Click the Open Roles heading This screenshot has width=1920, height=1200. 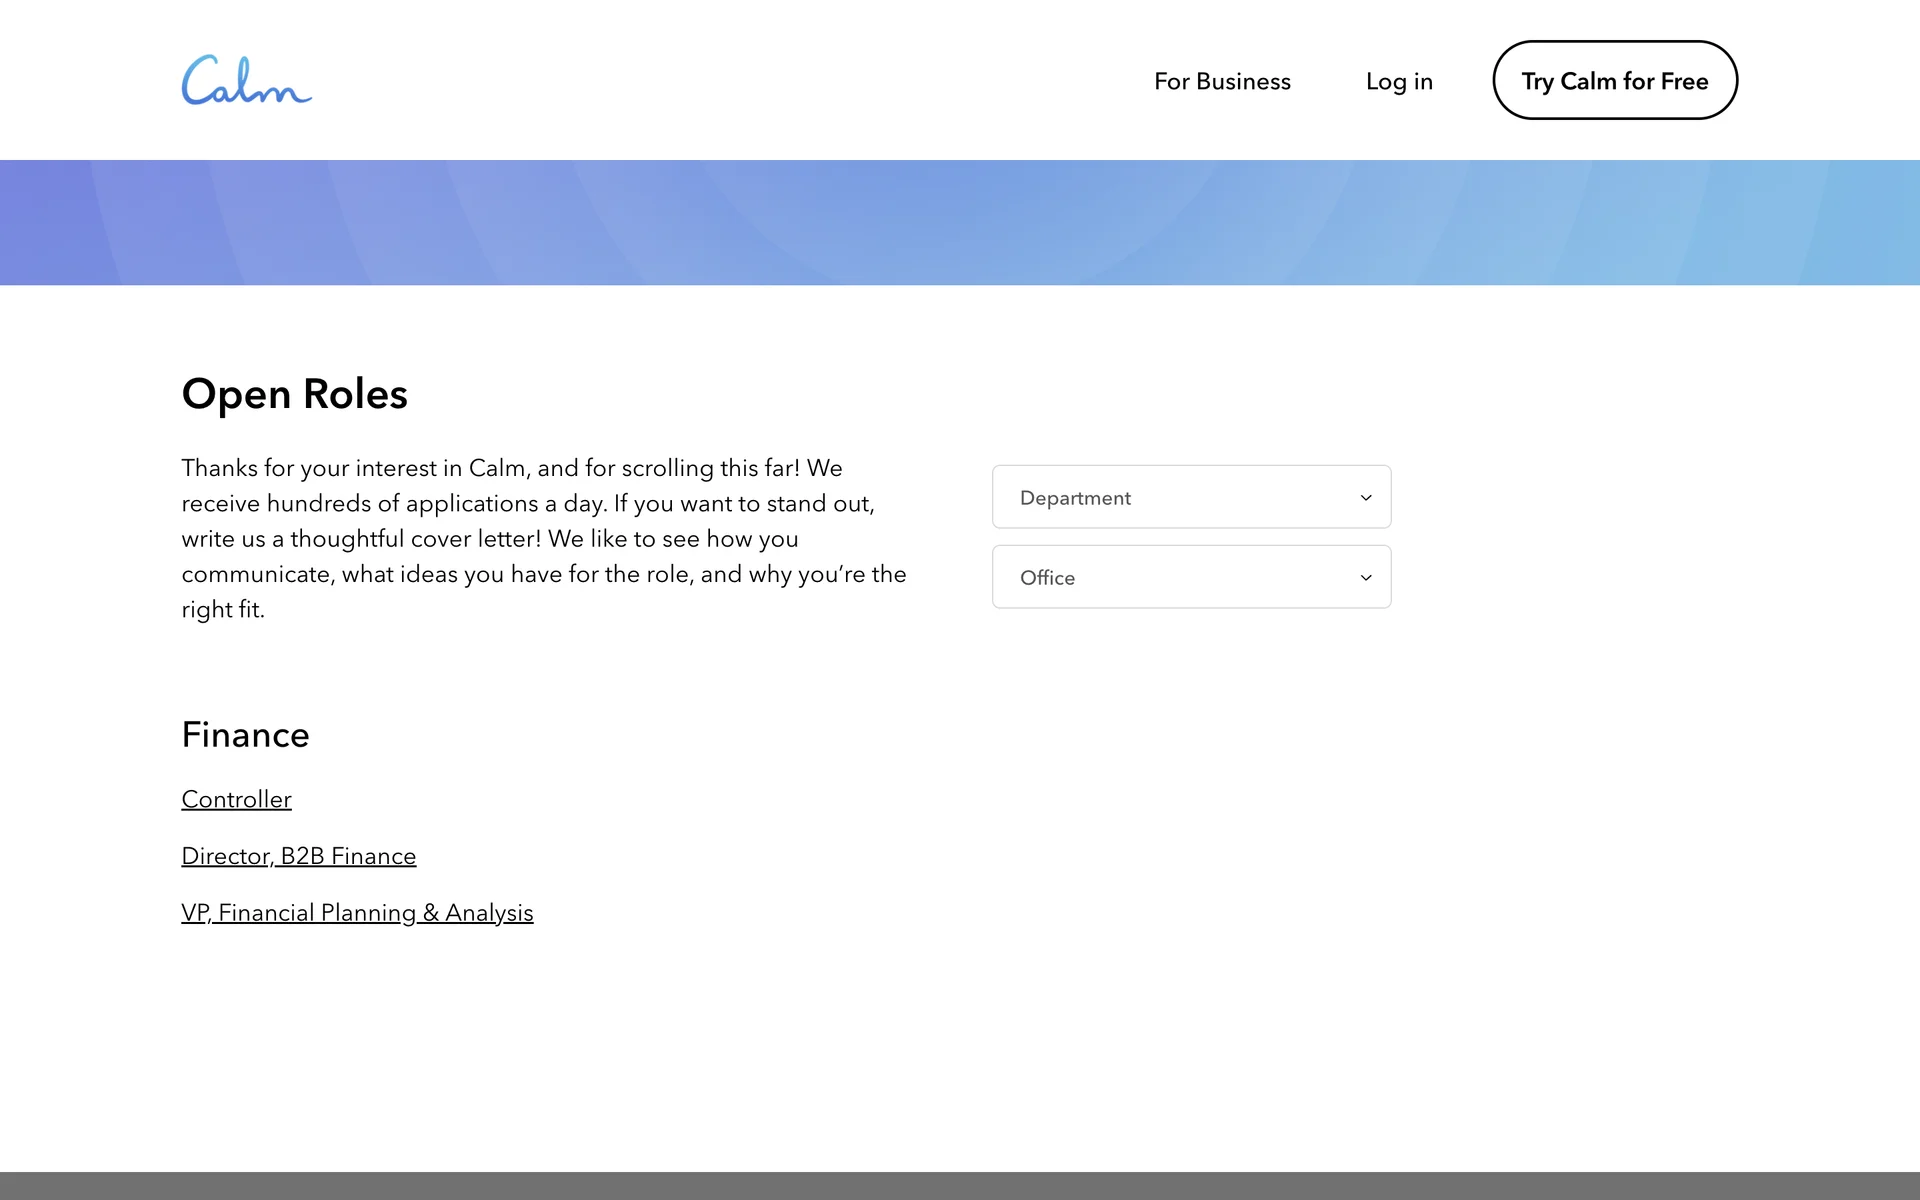pos(294,394)
